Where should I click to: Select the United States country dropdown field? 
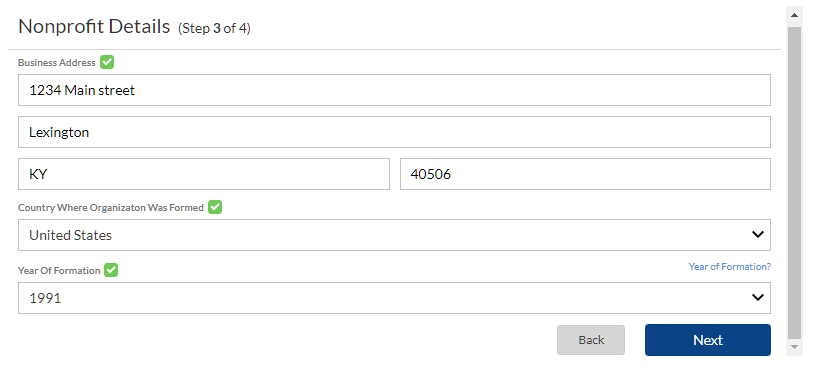(394, 235)
